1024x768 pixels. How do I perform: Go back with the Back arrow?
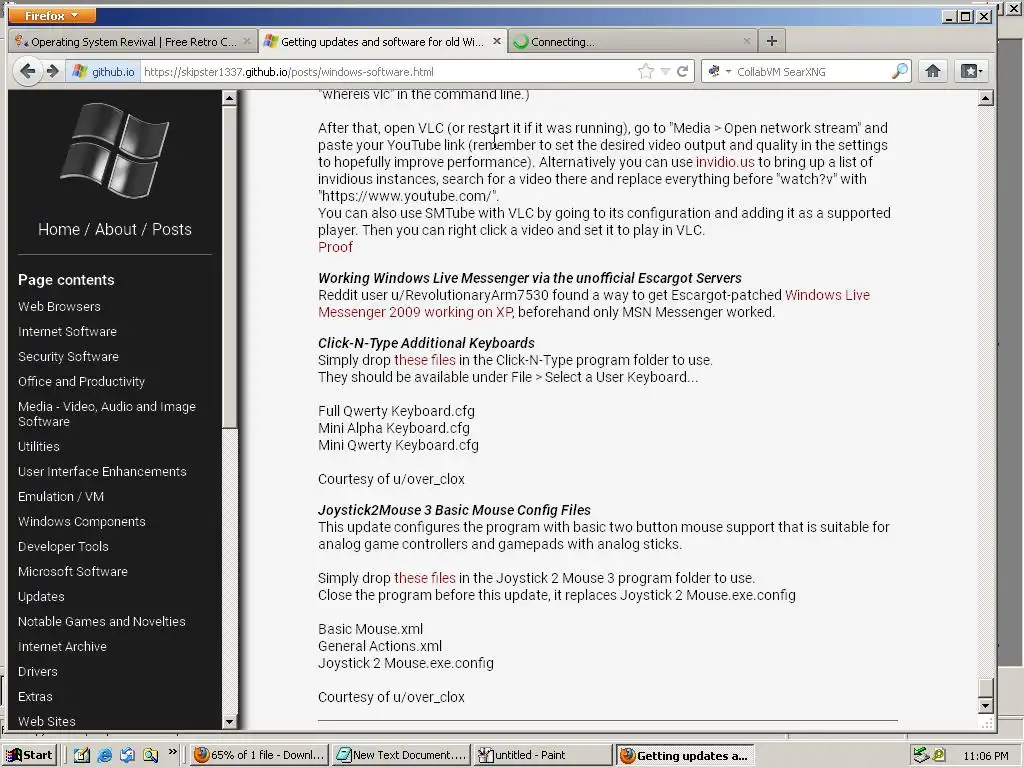[x=27, y=71]
